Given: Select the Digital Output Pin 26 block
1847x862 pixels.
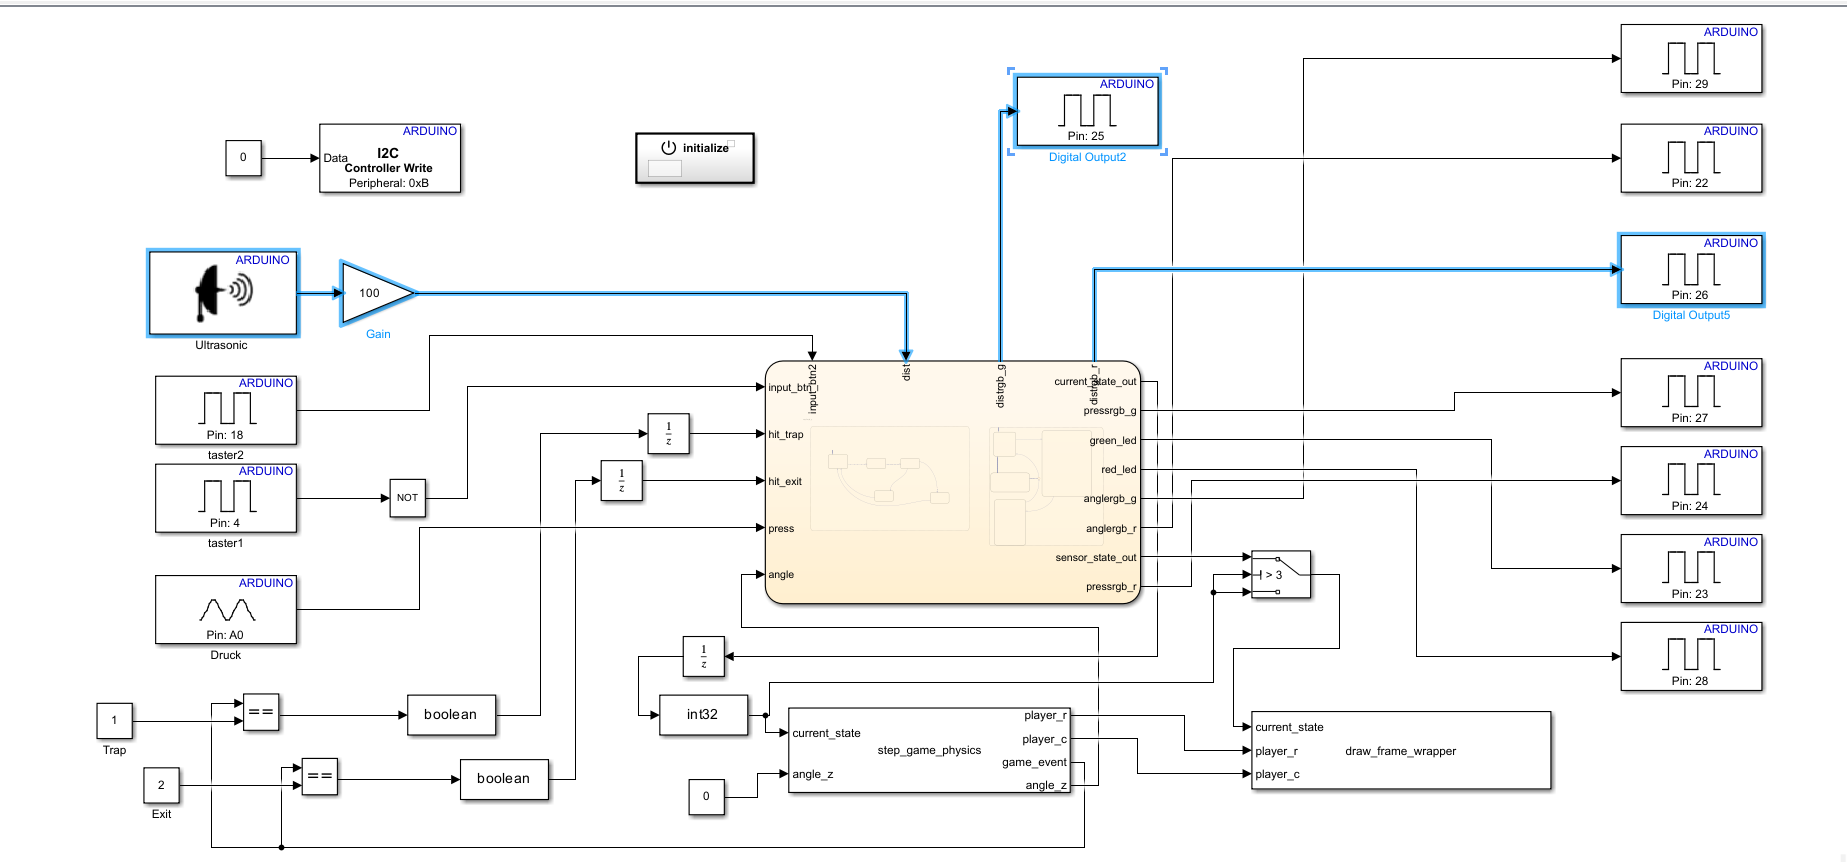Looking at the screenshot, I should [x=1690, y=270].
